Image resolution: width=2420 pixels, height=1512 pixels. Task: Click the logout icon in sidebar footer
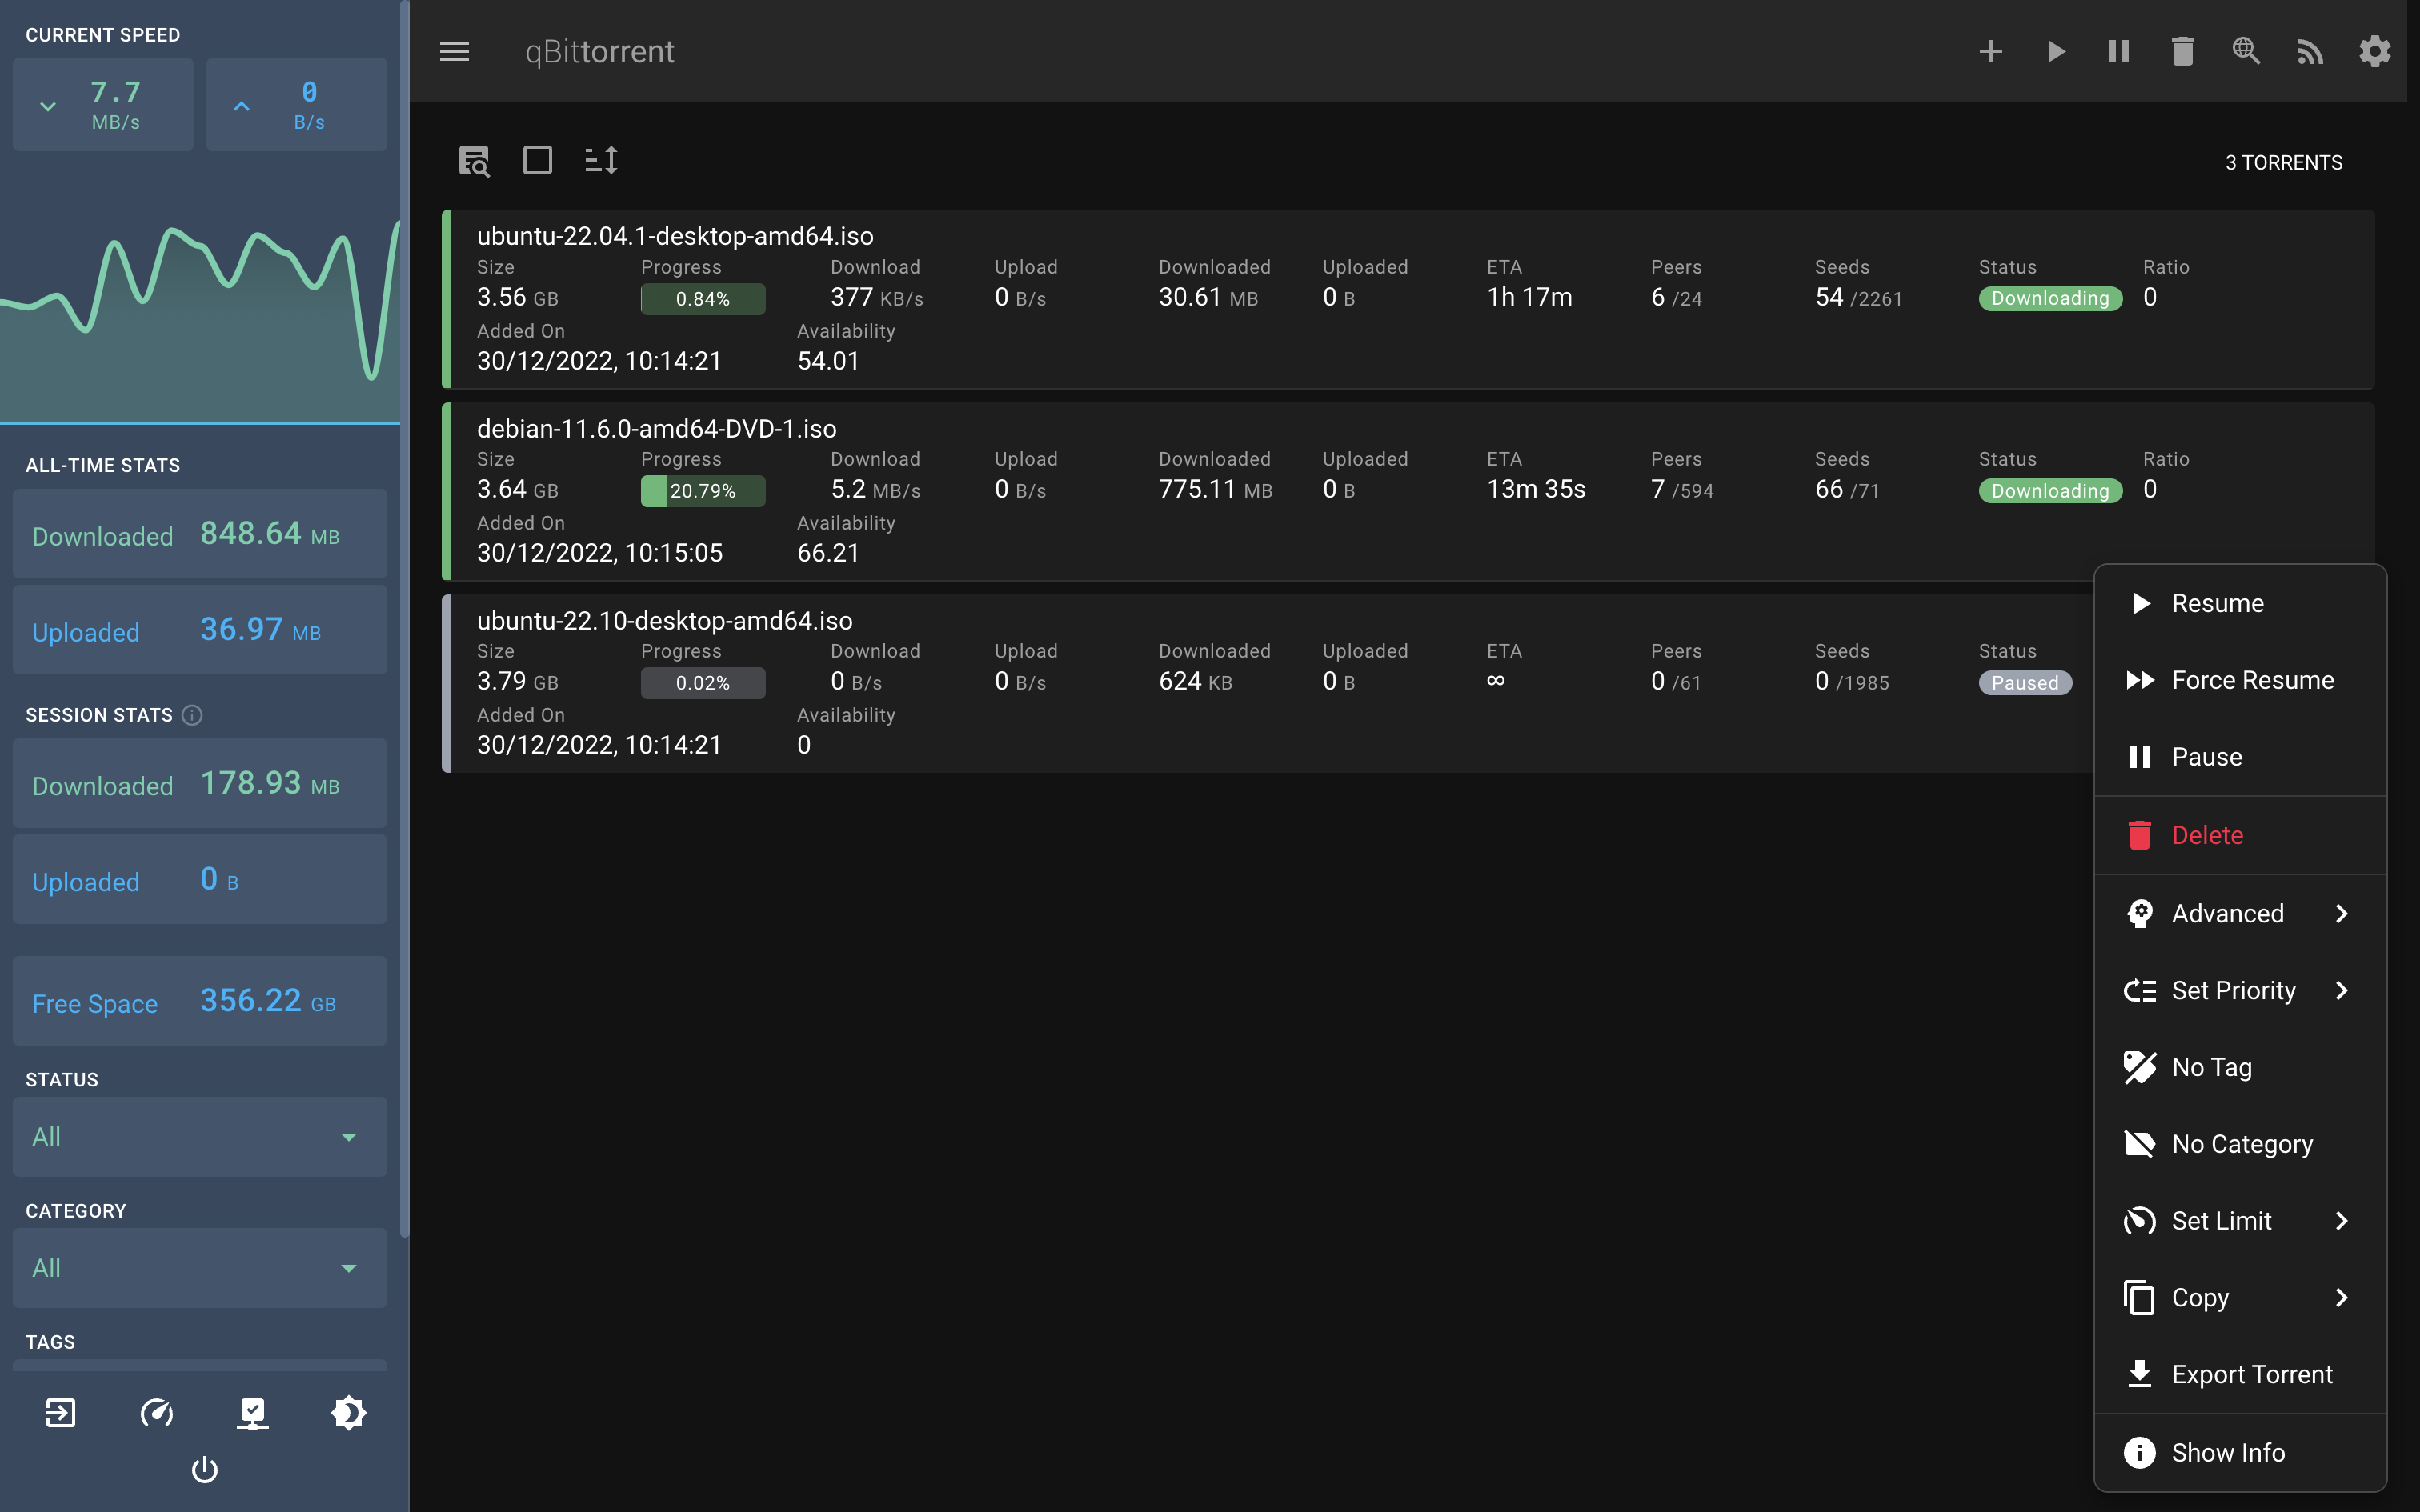click(61, 1412)
